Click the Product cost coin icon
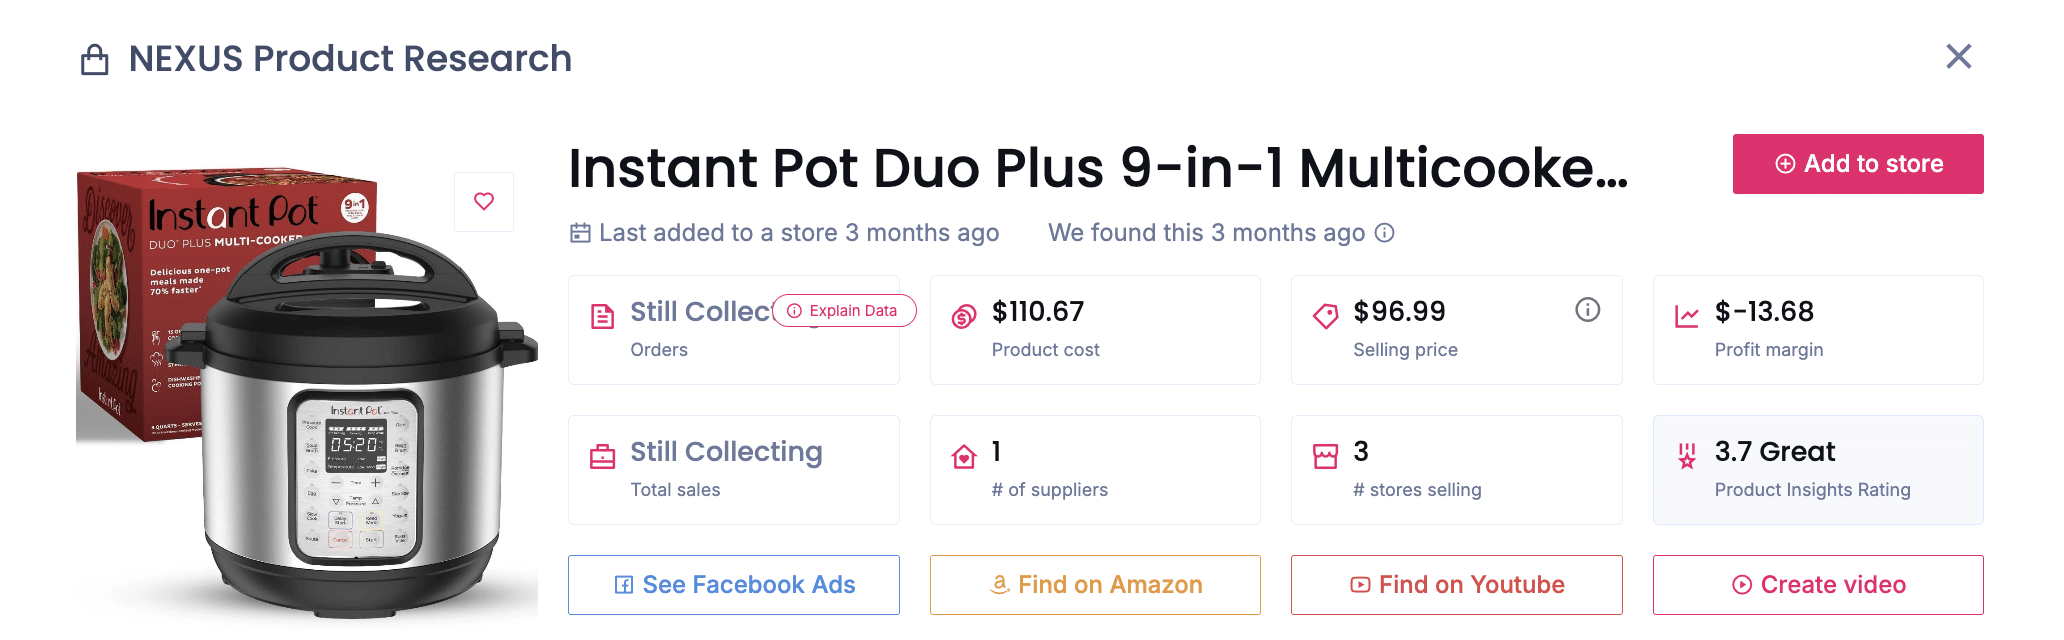The image size is (2064, 640). 964,317
